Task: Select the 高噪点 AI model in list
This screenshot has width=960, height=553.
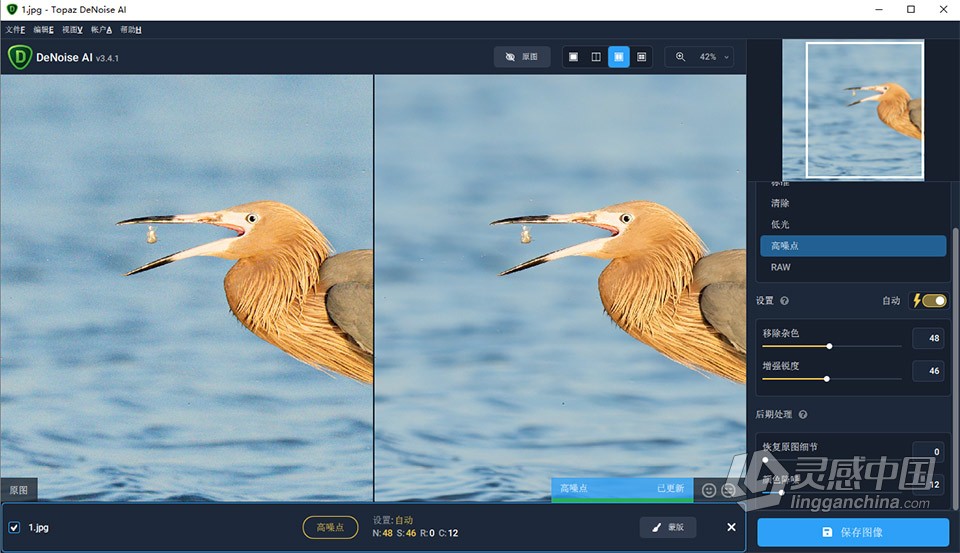Action: click(853, 246)
